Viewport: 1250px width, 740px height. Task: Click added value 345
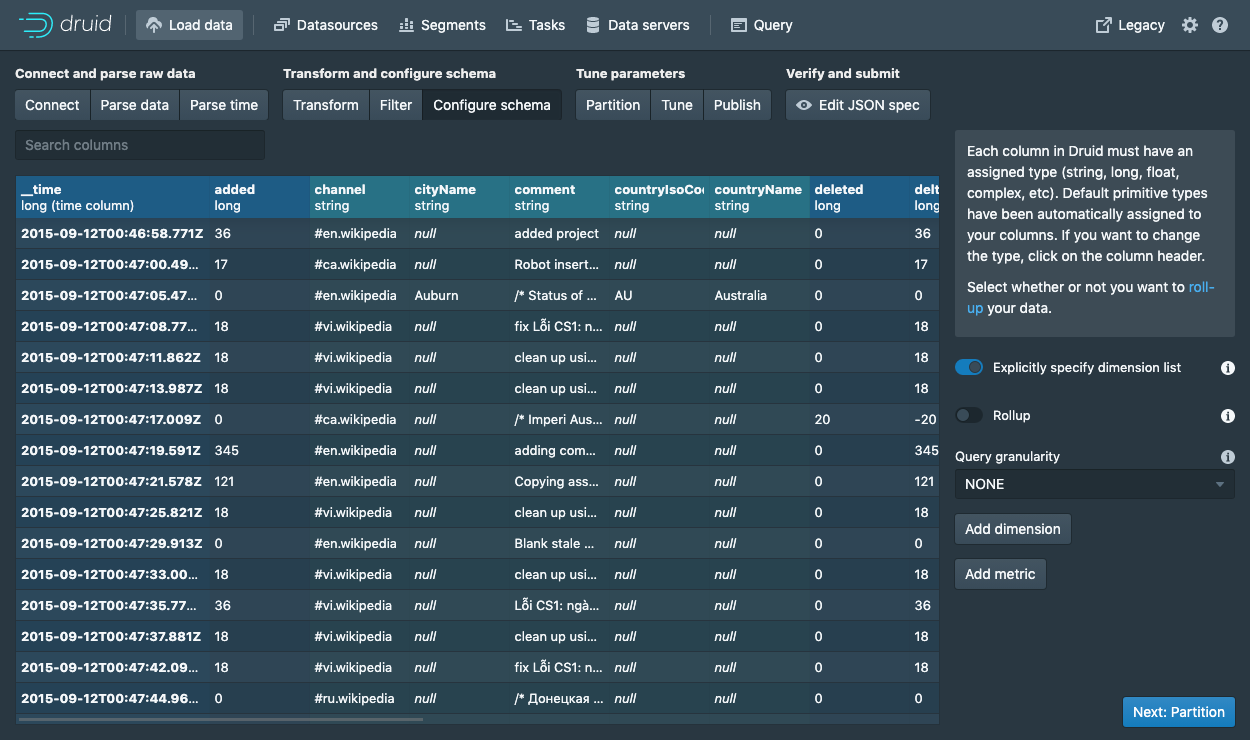(260, 451)
